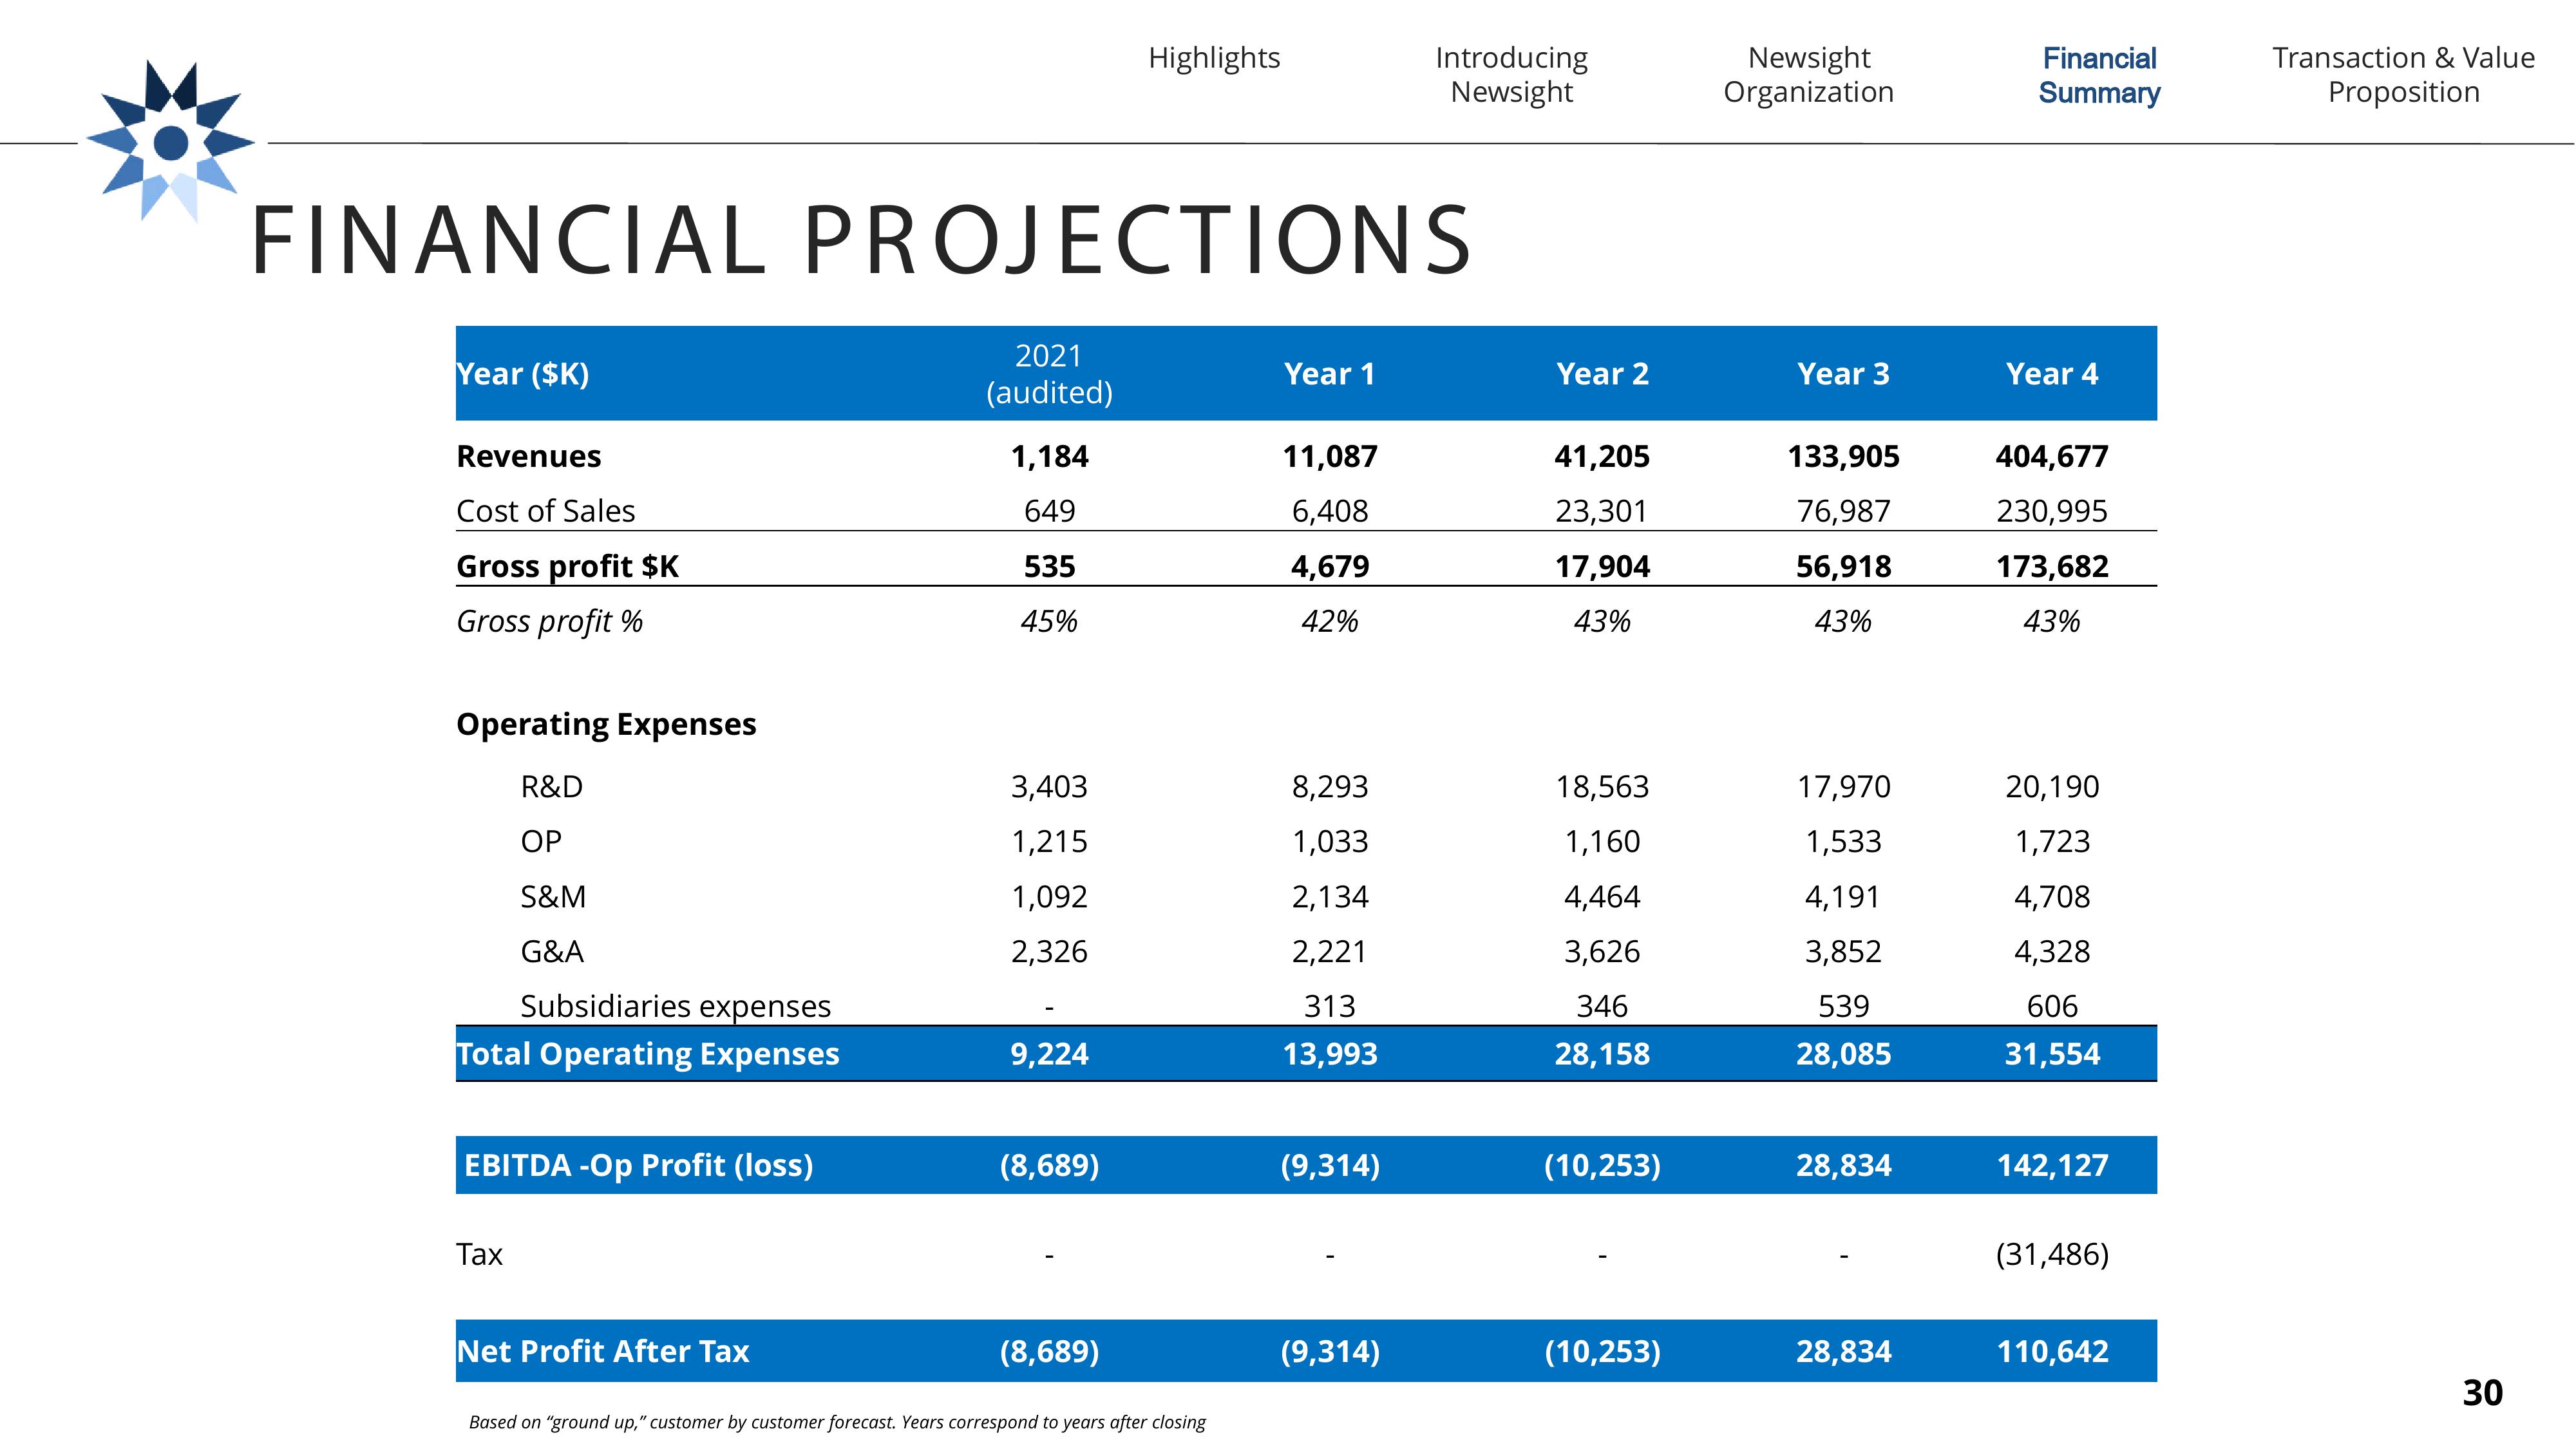
Task: Select 2021 revenues value 1,184
Action: 1049,456
